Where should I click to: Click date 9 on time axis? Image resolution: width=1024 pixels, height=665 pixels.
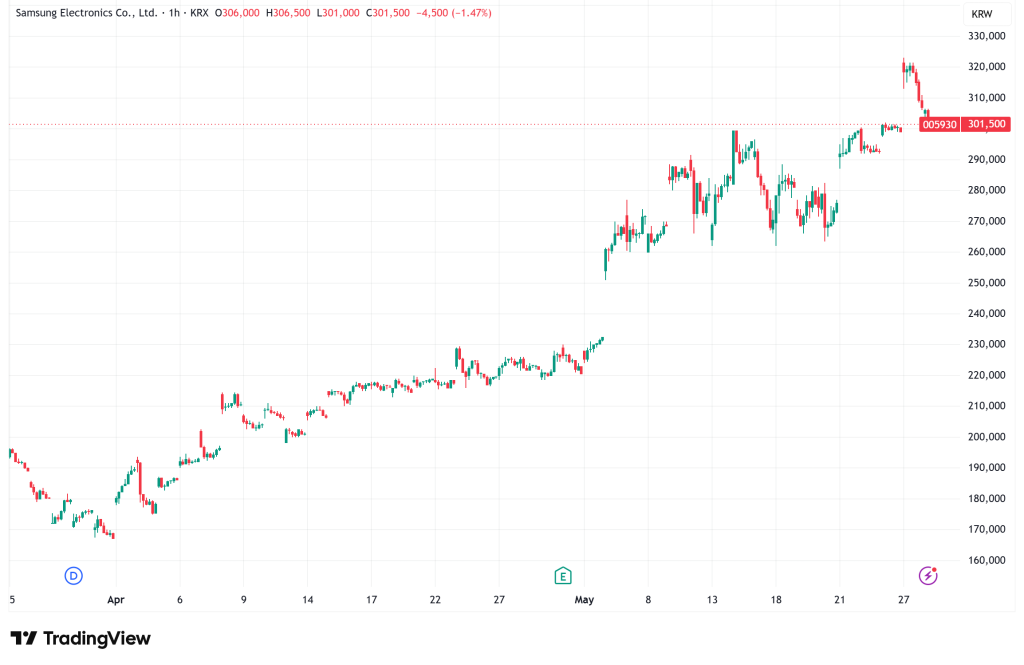pos(244,600)
